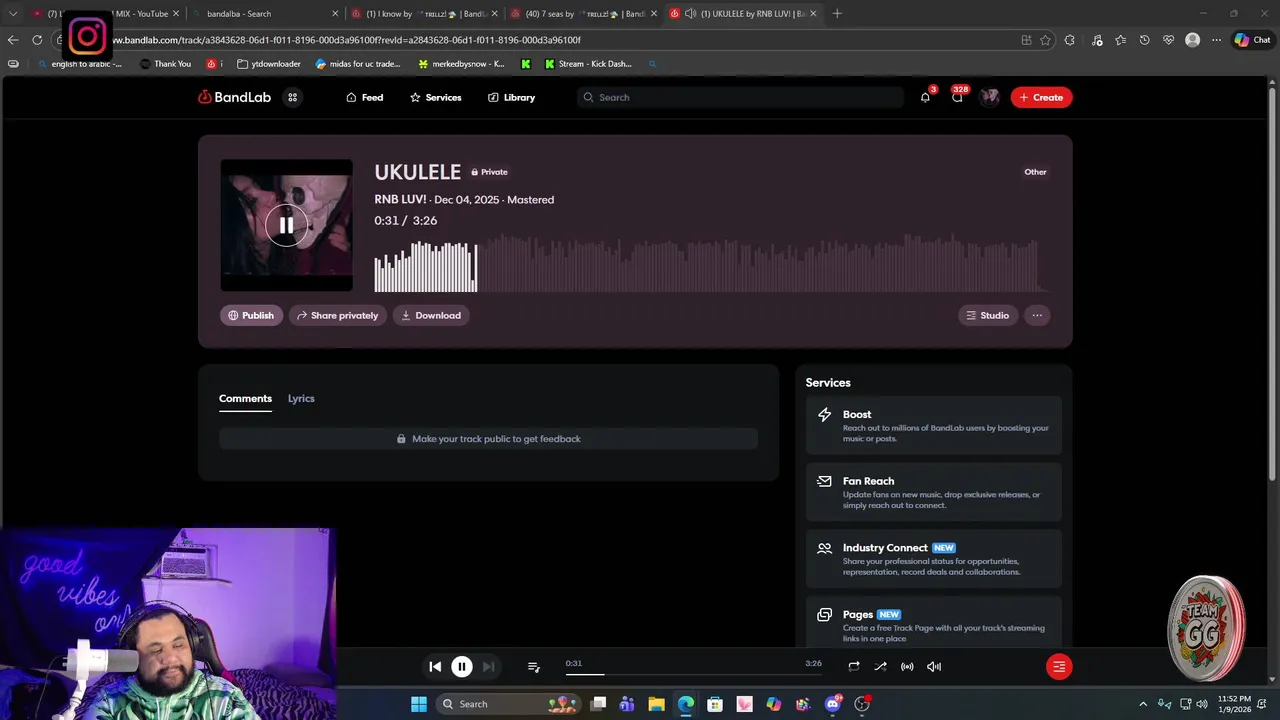Open the Fan Reach service

[x=934, y=492]
